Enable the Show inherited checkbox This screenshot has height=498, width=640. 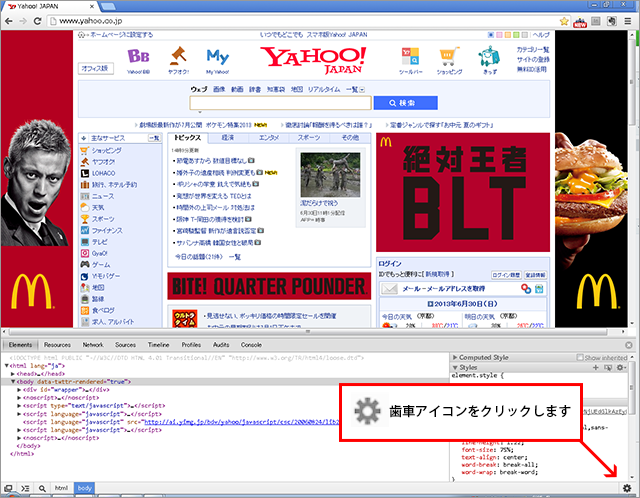(x=580, y=358)
